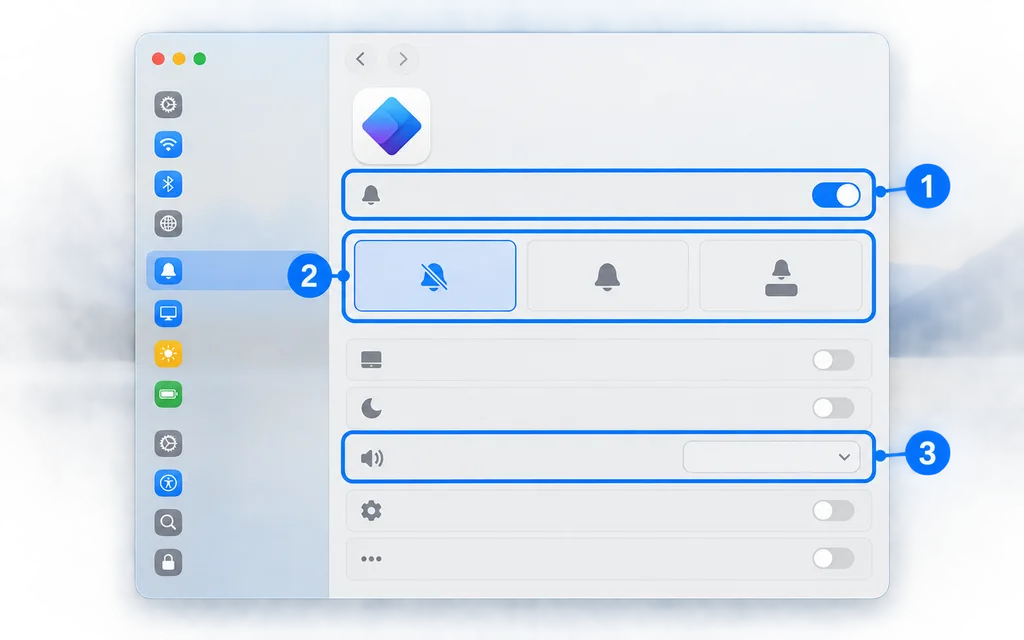Click the yellow sun icon in the sidebar
This screenshot has height=640, width=1024.
(168, 354)
